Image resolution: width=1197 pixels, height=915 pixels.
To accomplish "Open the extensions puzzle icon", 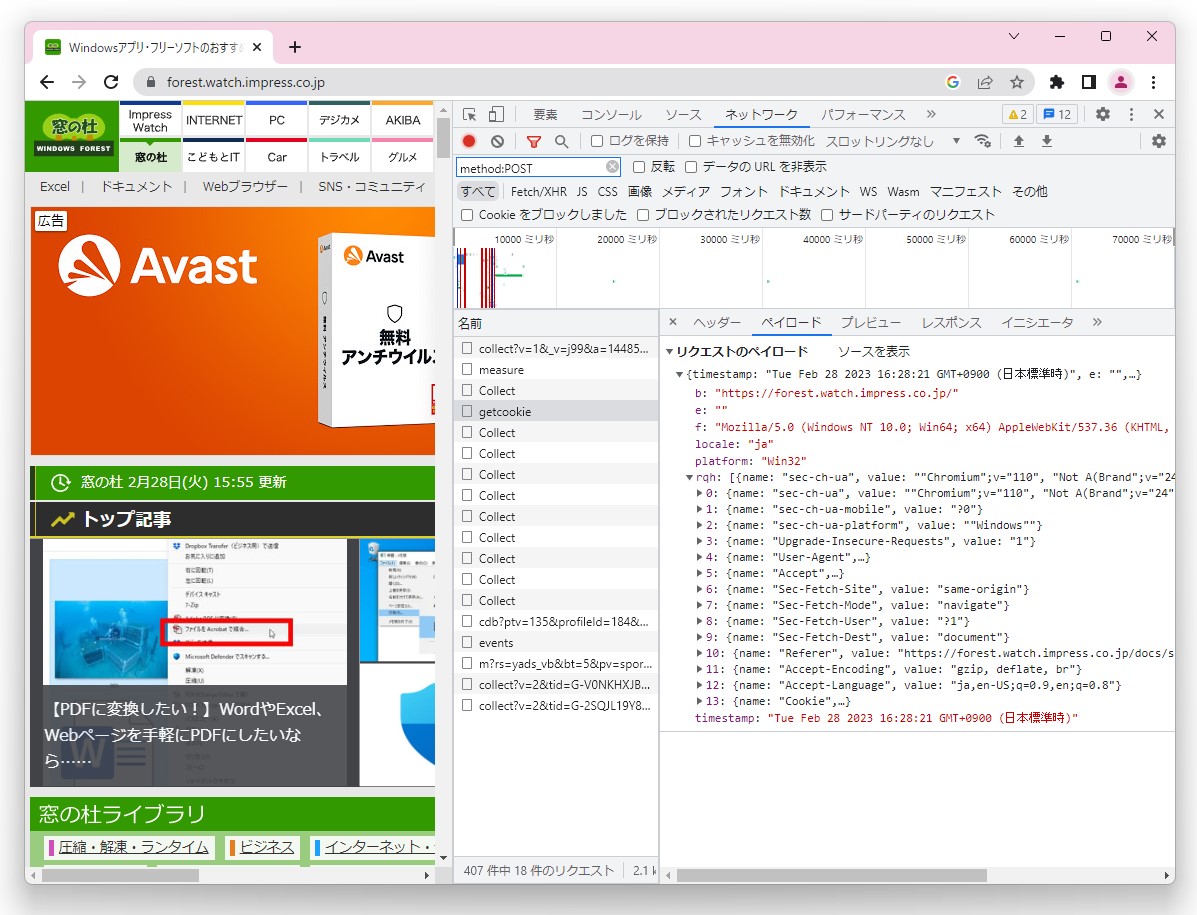I will click(x=1057, y=82).
